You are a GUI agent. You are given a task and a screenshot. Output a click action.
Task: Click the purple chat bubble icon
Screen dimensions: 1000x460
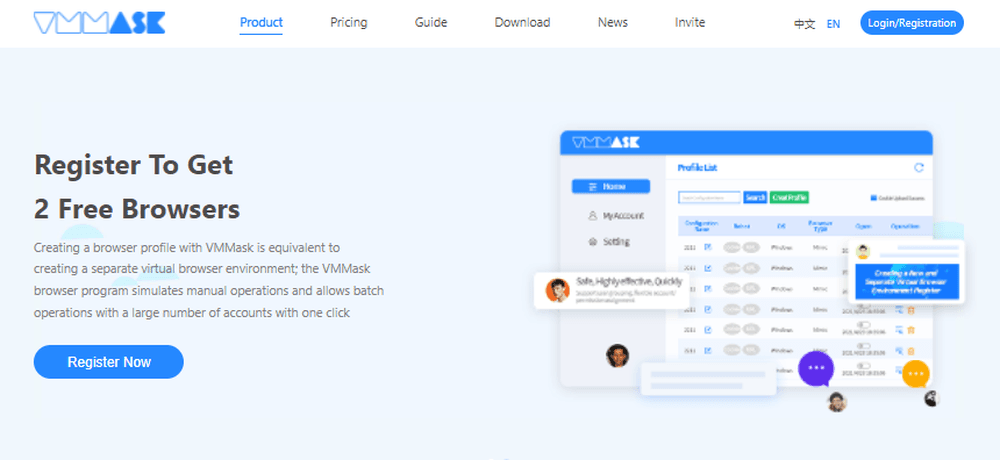pos(816,368)
